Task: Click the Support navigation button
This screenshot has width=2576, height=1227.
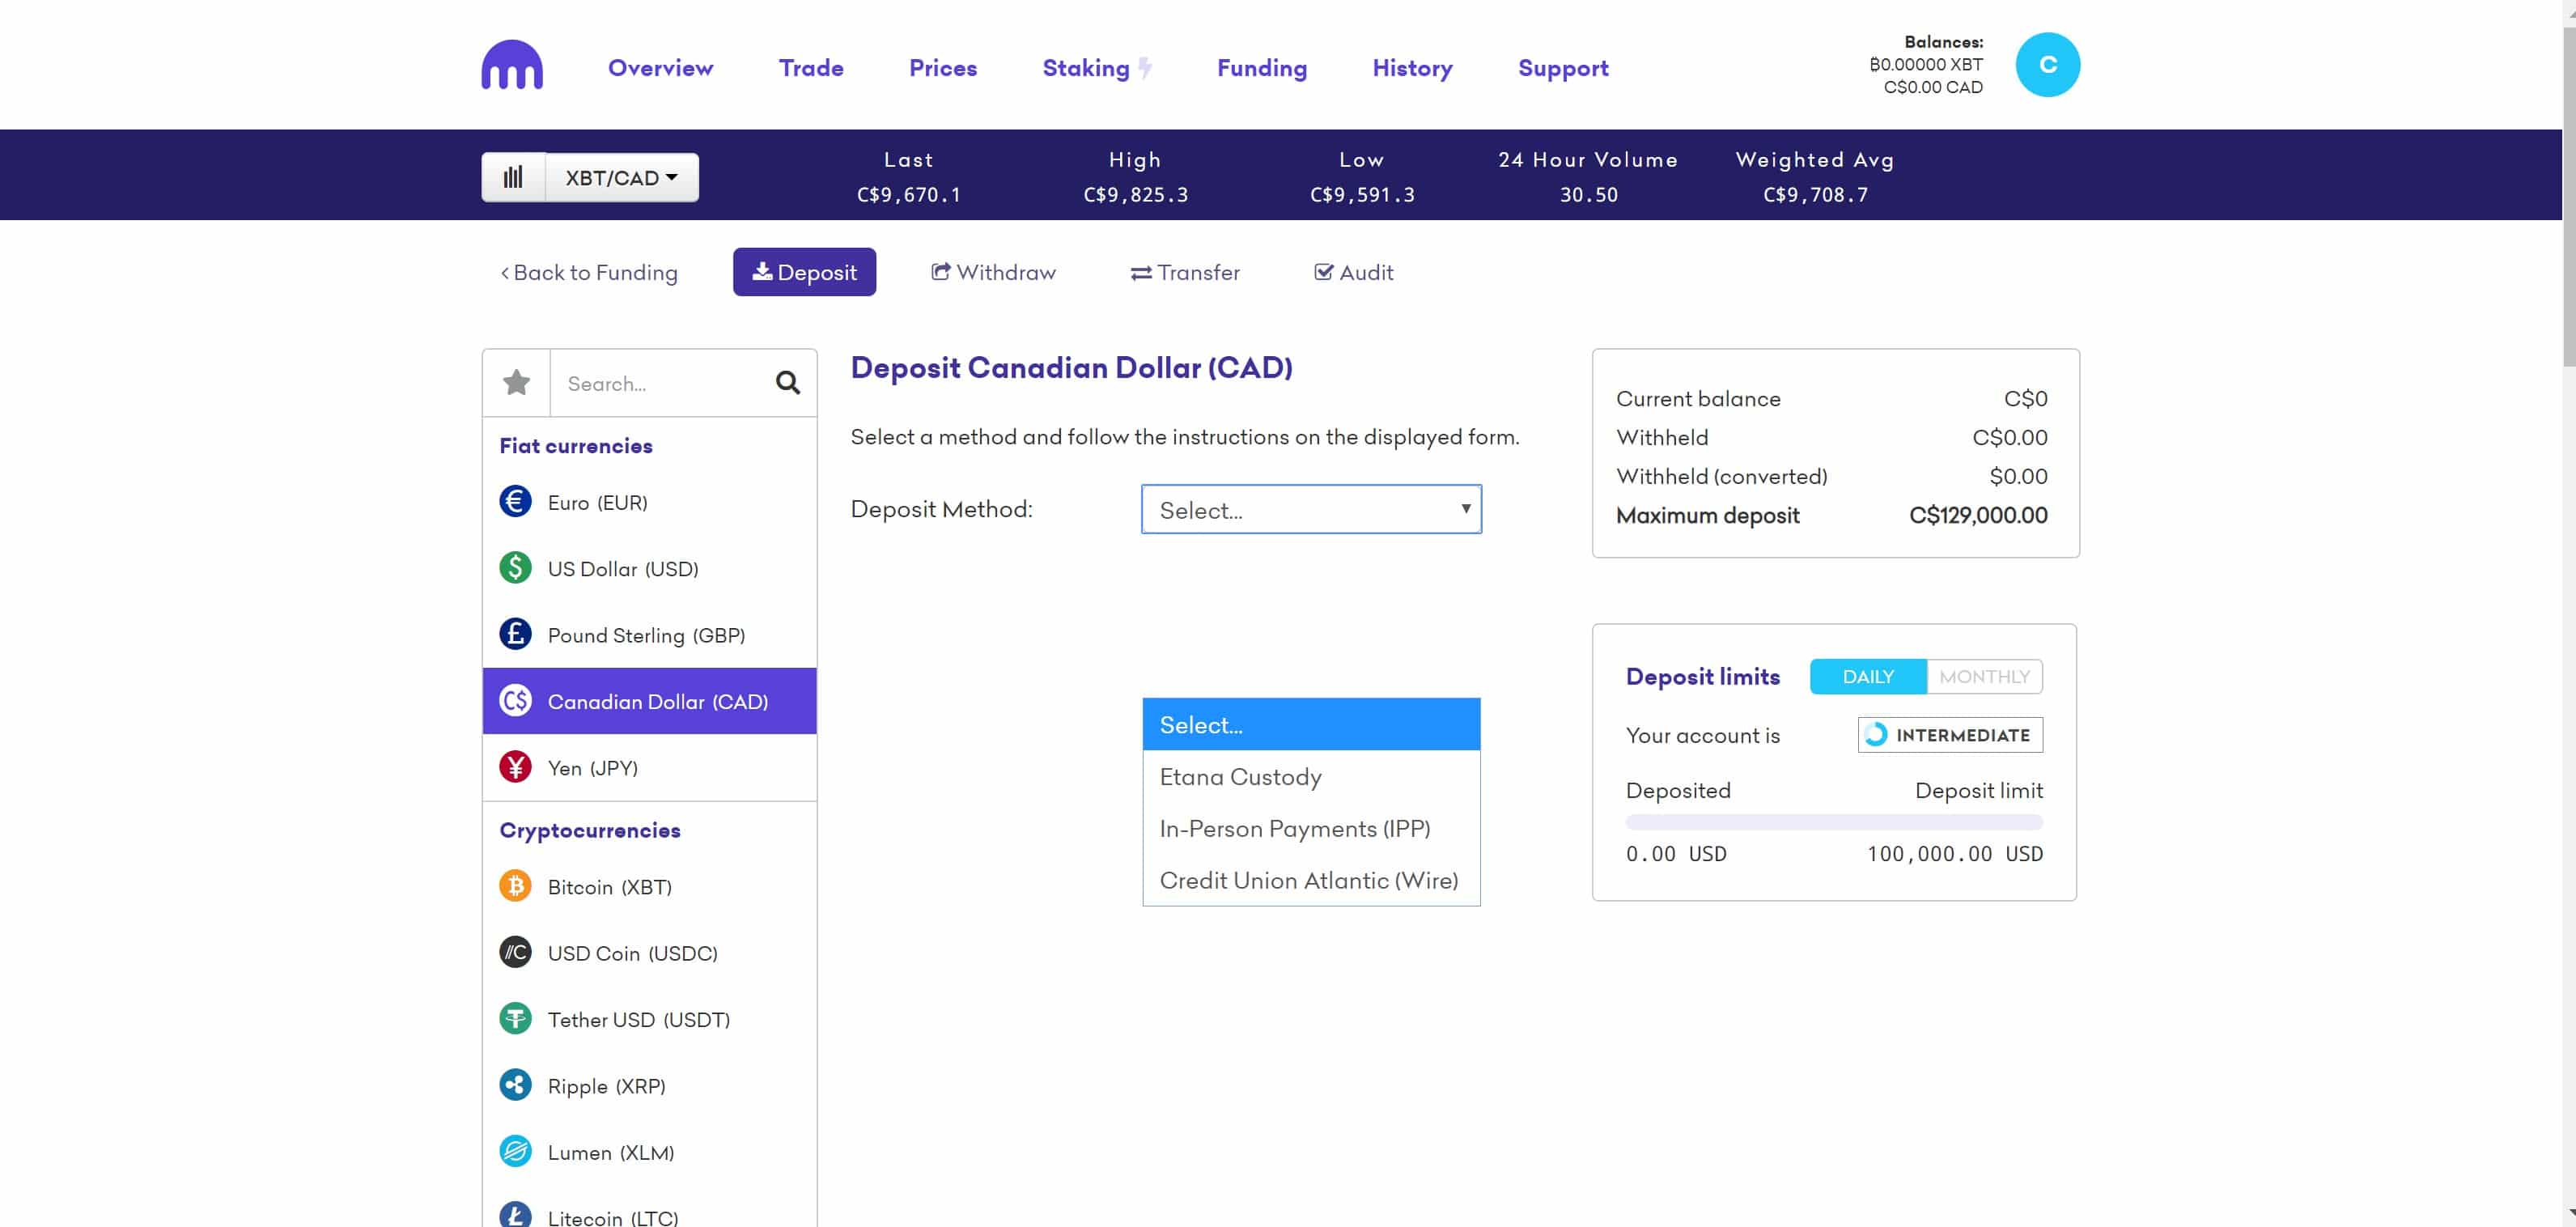Action: (1563, 66)
